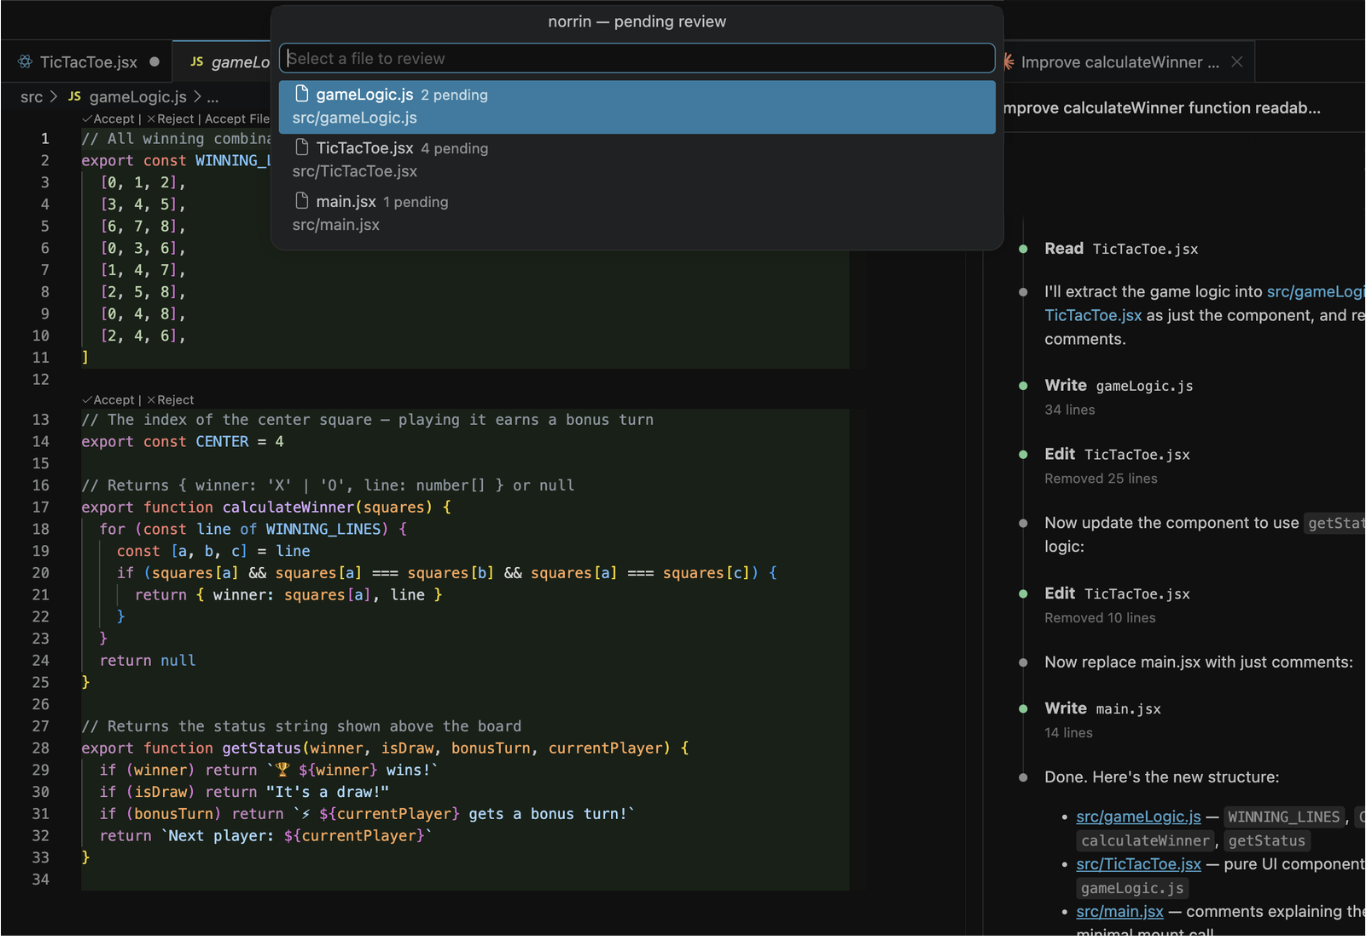Open Edit TicTacToe.jsx step, removed 10 lines

1117,594
